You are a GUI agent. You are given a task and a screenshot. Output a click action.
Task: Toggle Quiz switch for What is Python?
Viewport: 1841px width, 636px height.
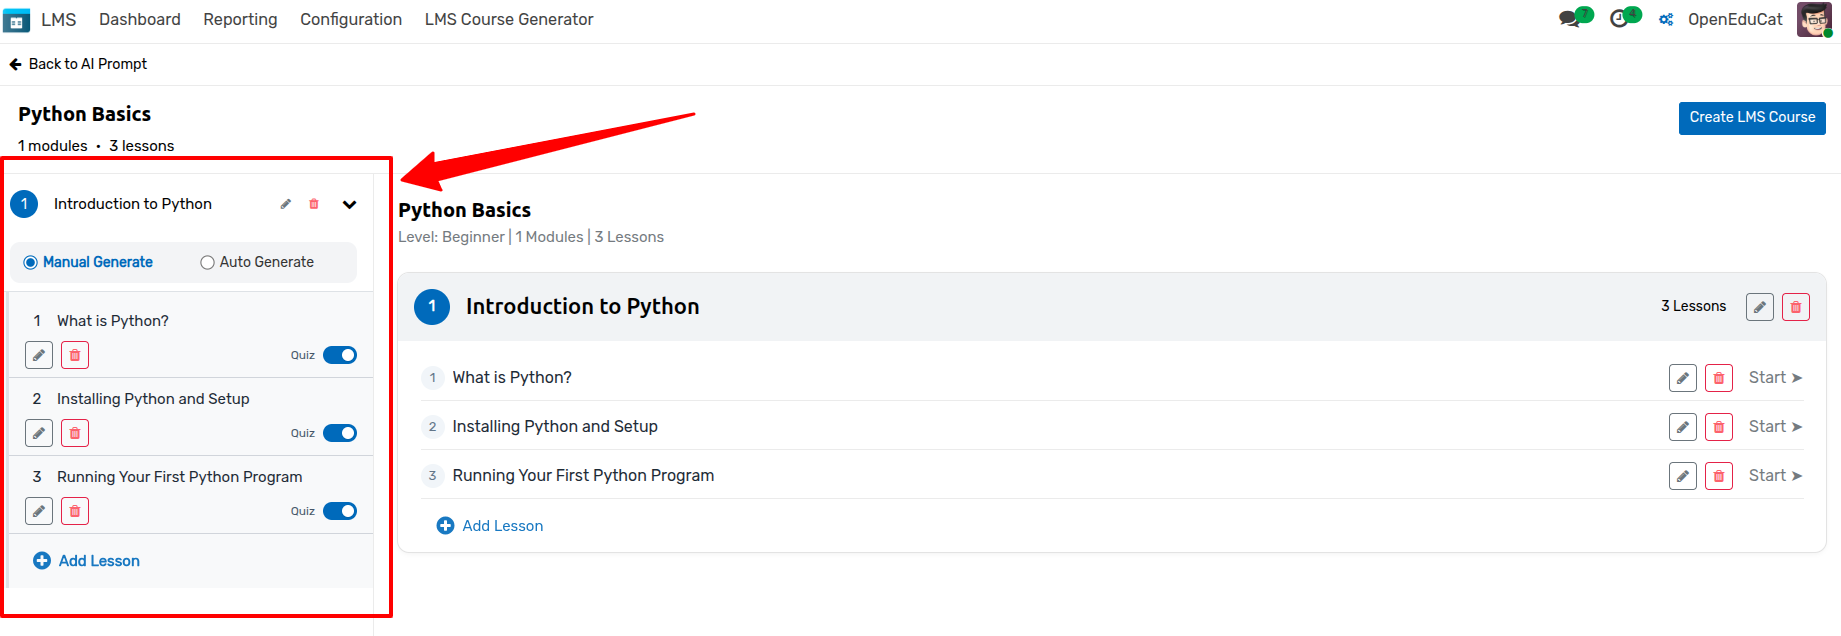340,355
